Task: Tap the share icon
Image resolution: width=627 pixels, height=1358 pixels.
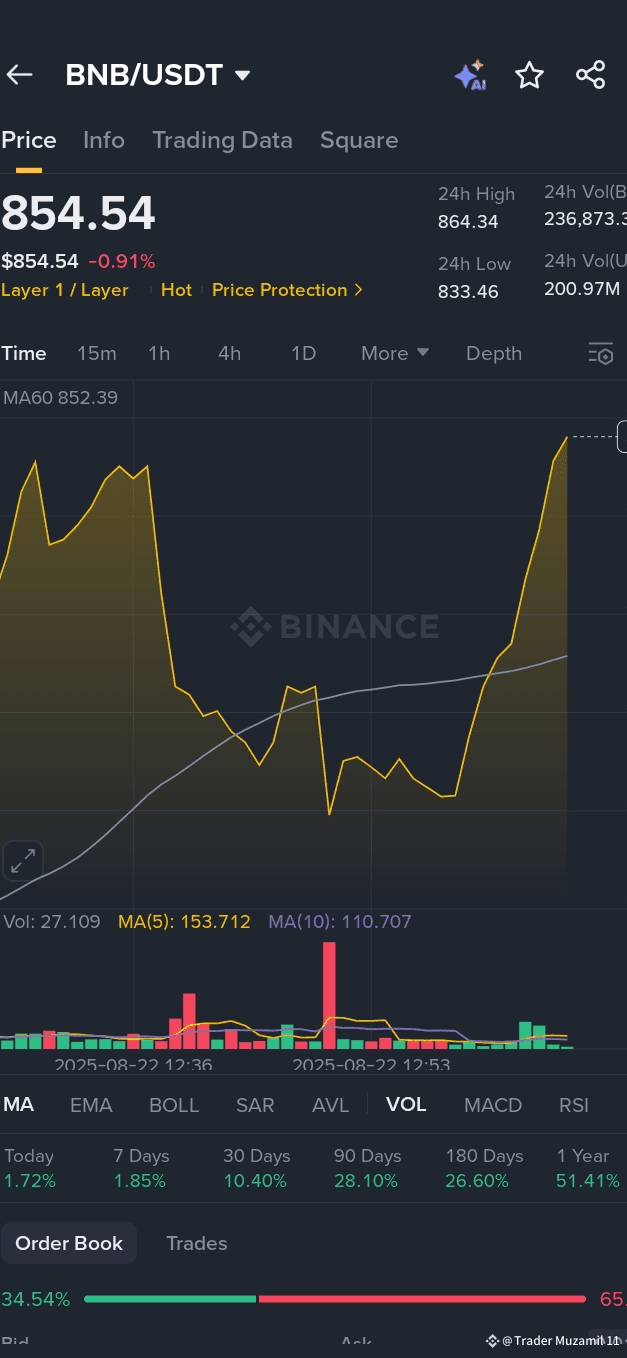Action: point(591,75)
